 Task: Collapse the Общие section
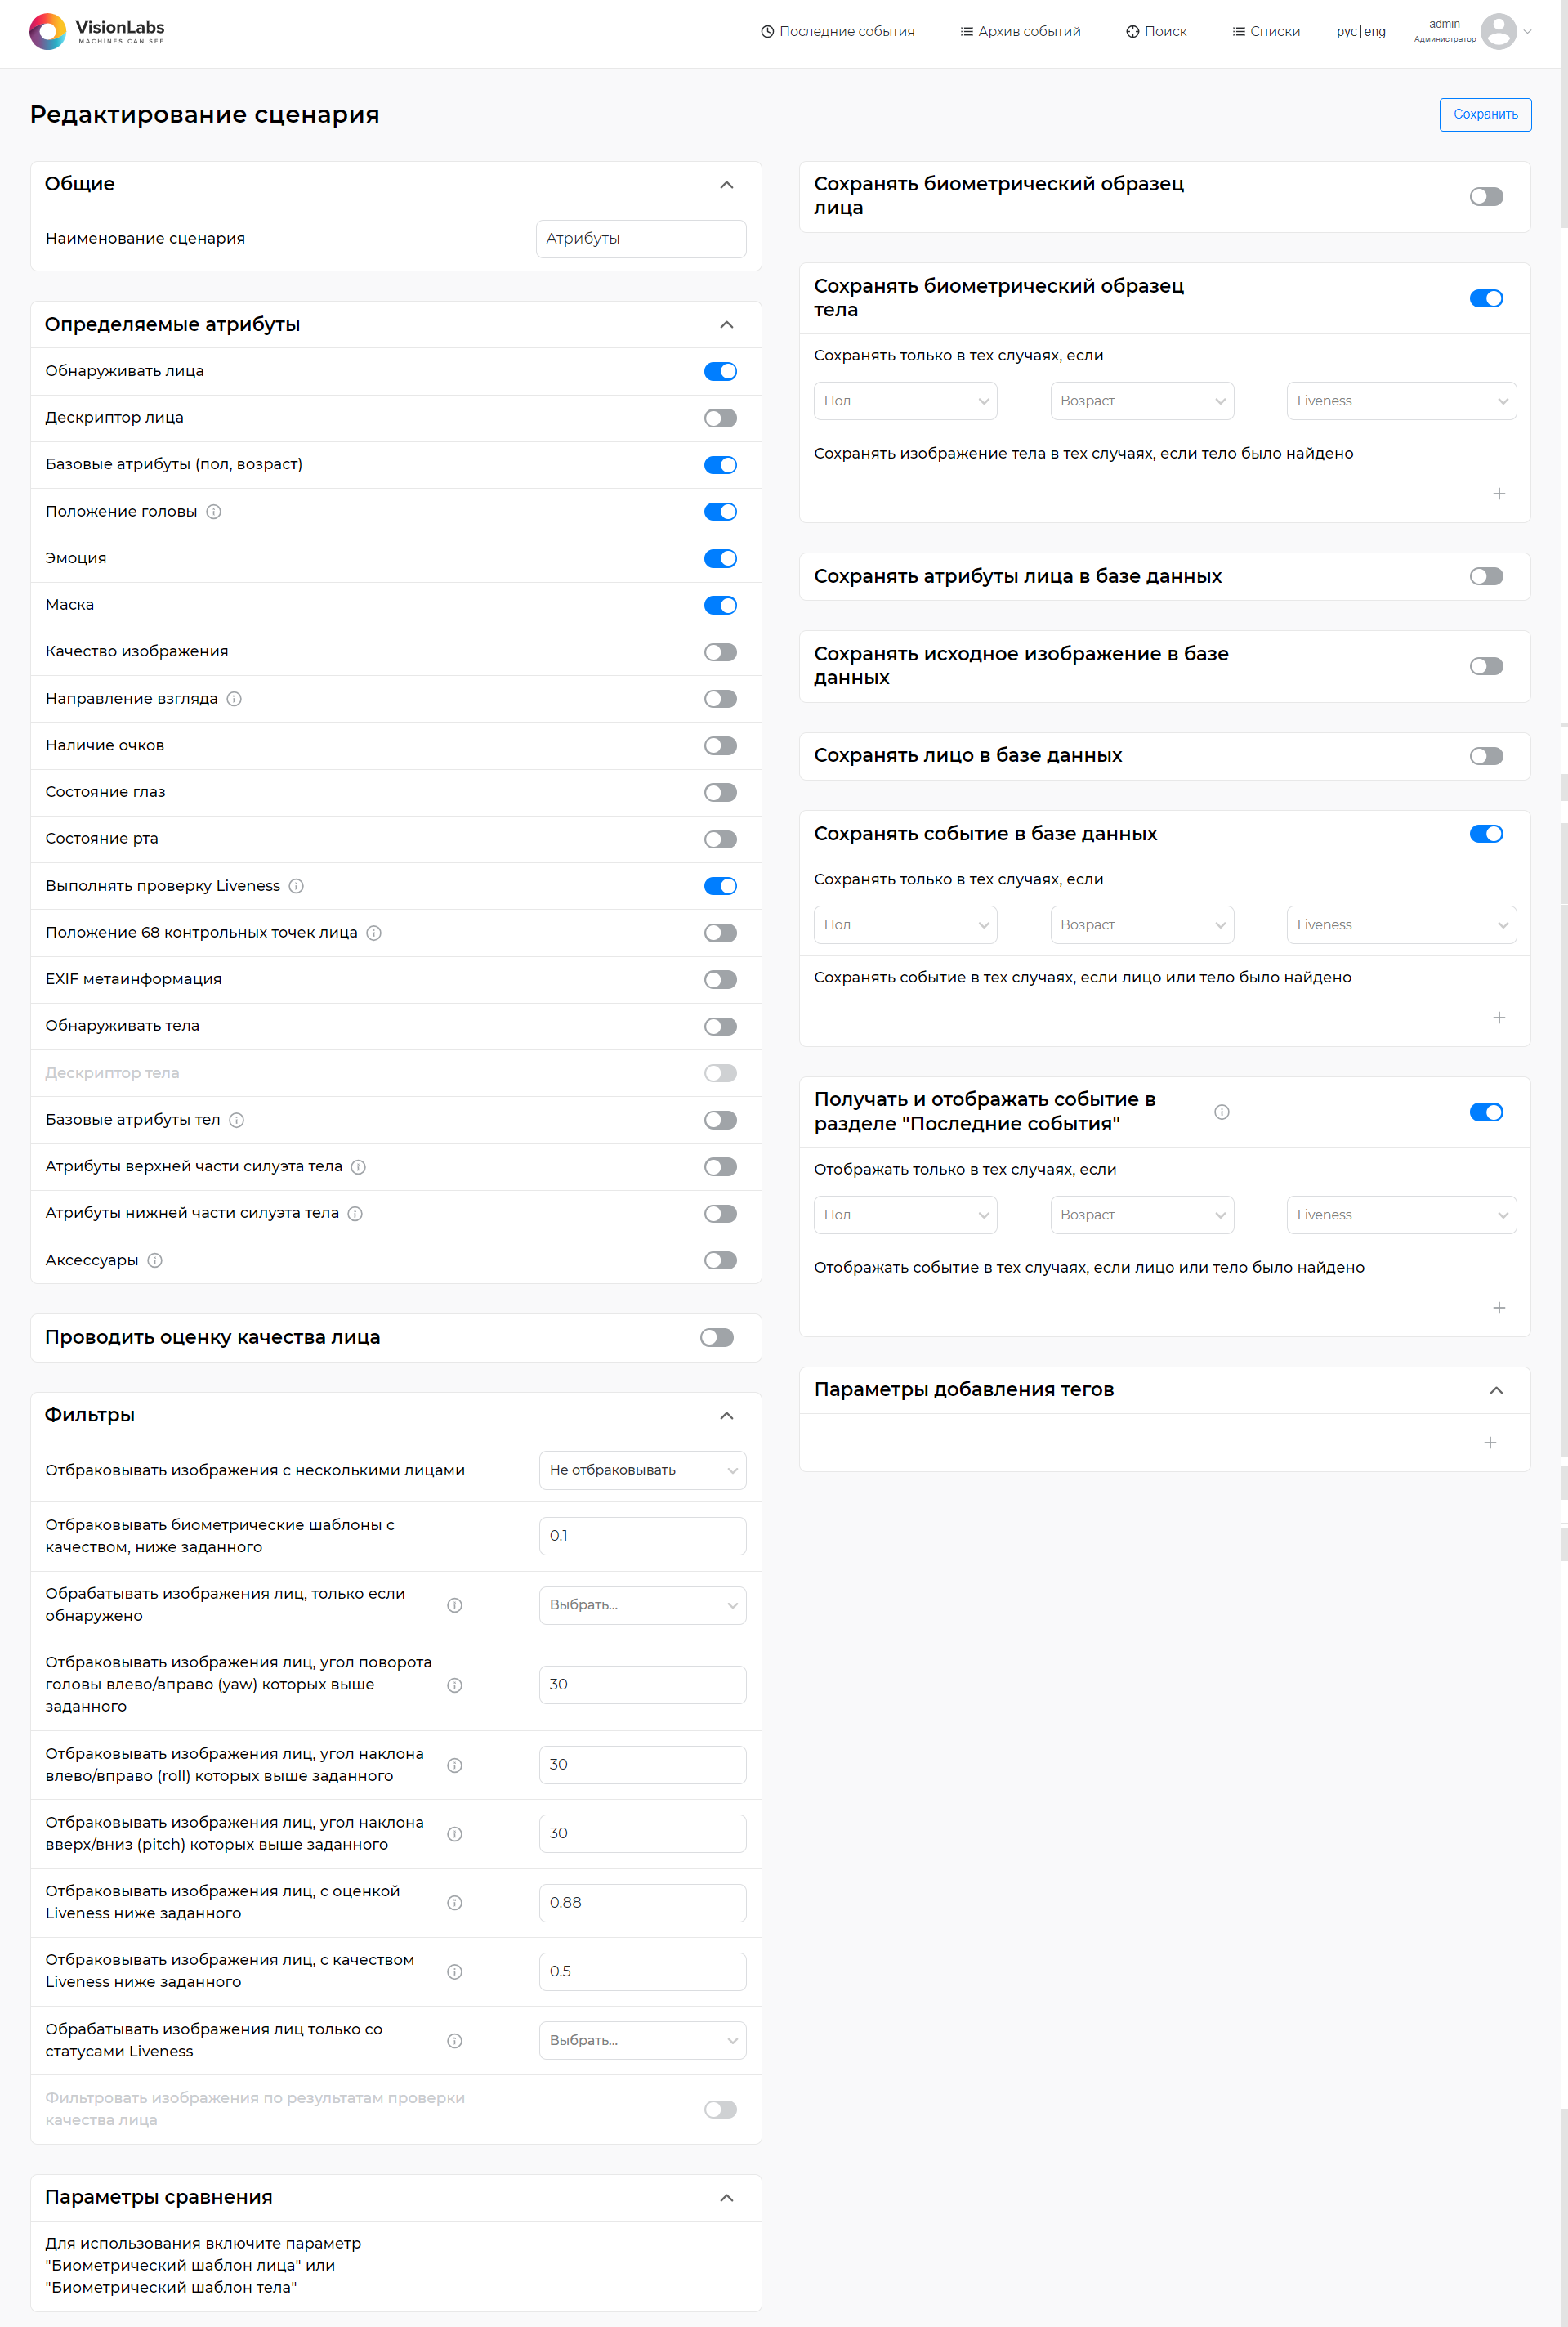[727, 185]
